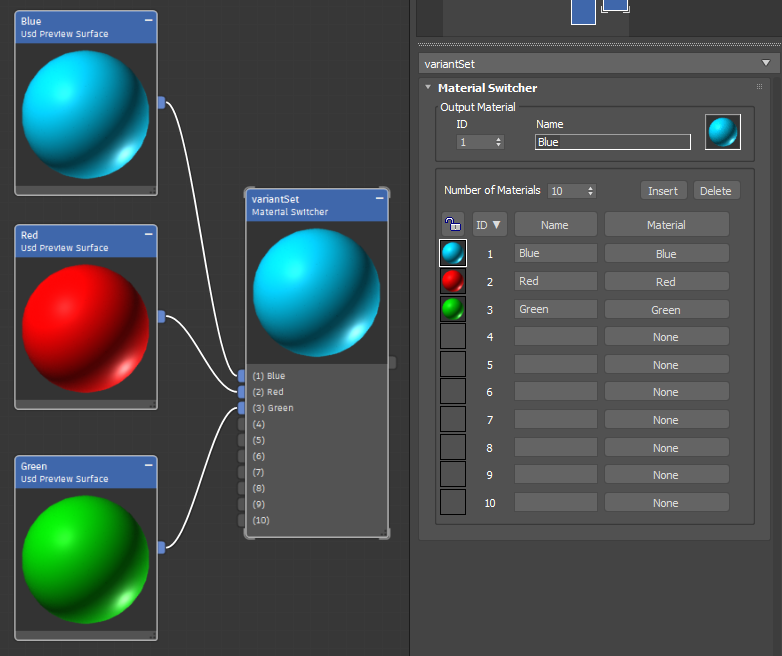This screenshot has width=782, height=656.
Task: Click the (7) slot label on variantSet node
Action: [258, 472]
